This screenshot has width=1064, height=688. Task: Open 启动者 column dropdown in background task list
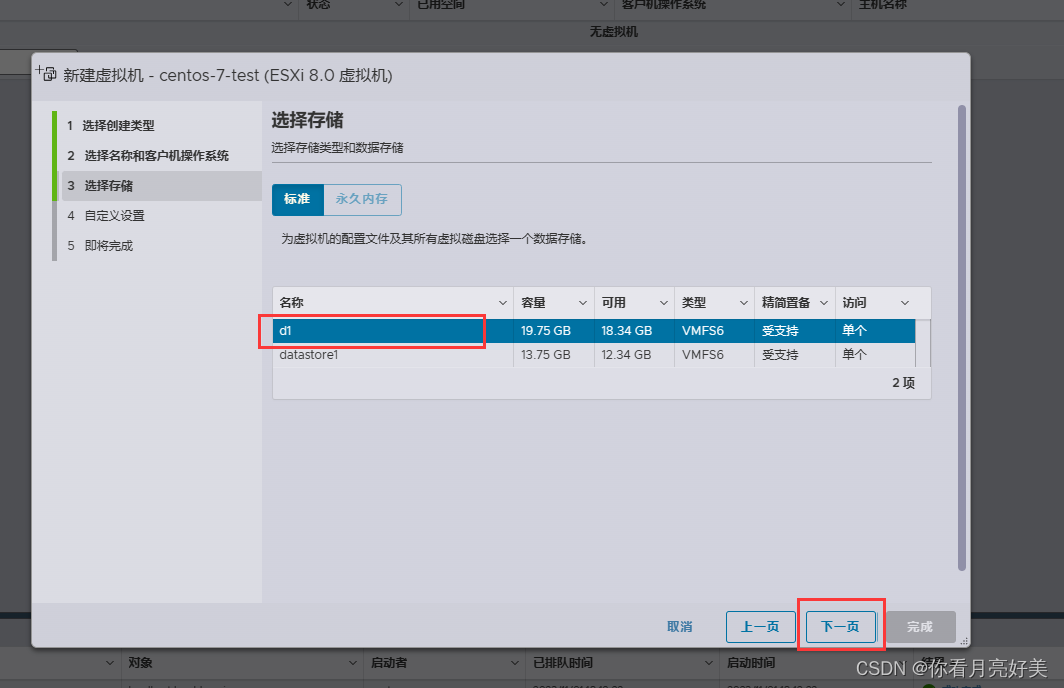click(x=515, y=663)
